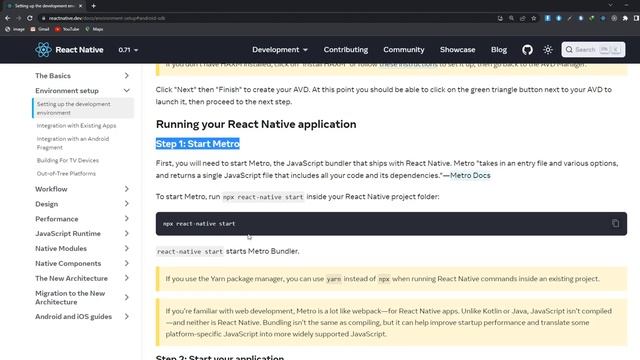Go back with the browser back arrow
The height and width of the screenshot is (360, 640).
7,18
